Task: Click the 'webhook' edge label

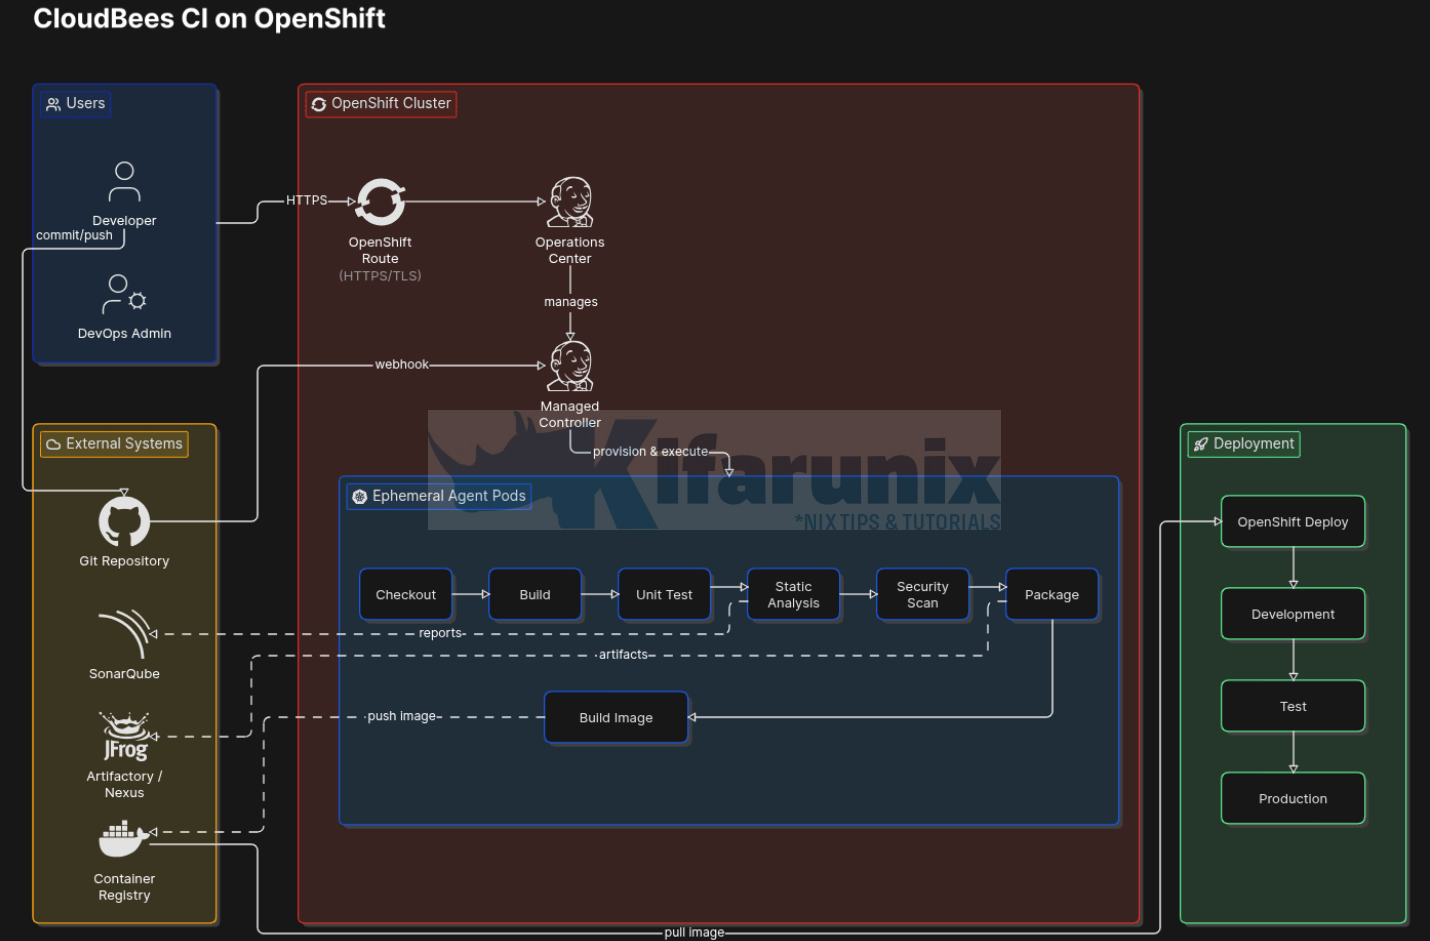Action: 402,365
